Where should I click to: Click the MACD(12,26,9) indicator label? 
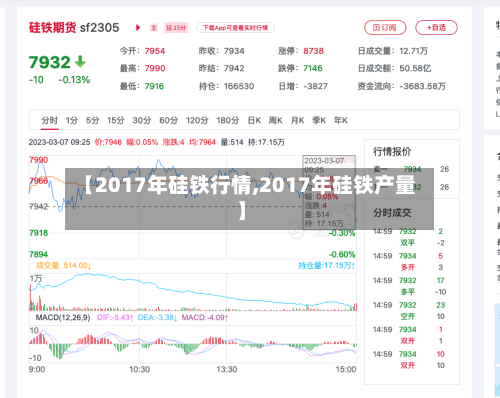63,317
